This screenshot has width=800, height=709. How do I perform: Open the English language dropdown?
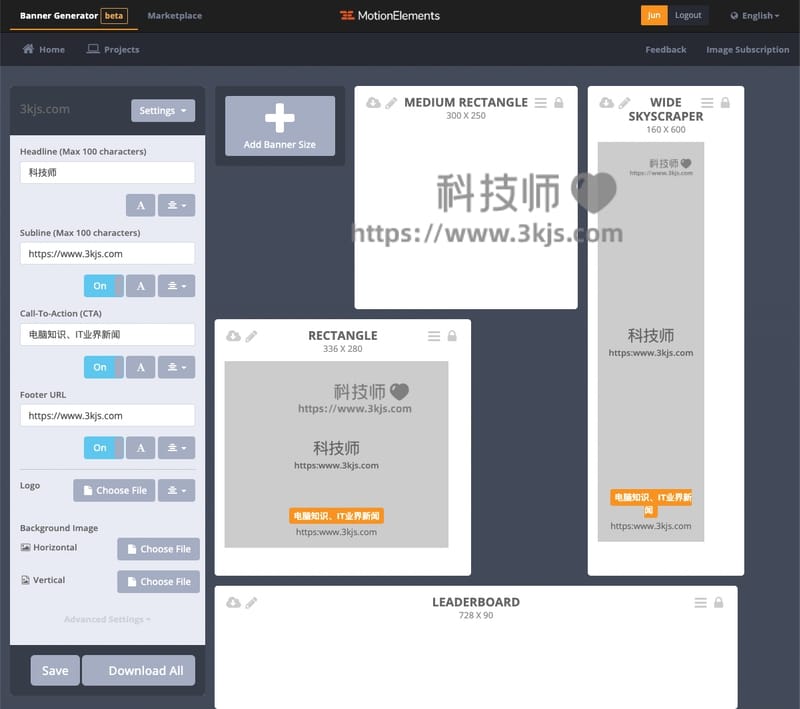[755, 16]
